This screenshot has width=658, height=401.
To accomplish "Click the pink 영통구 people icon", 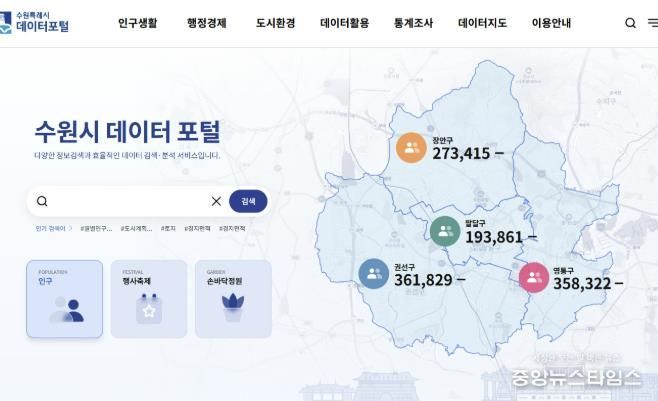I will pyautogui.click(x=534, y=277).
